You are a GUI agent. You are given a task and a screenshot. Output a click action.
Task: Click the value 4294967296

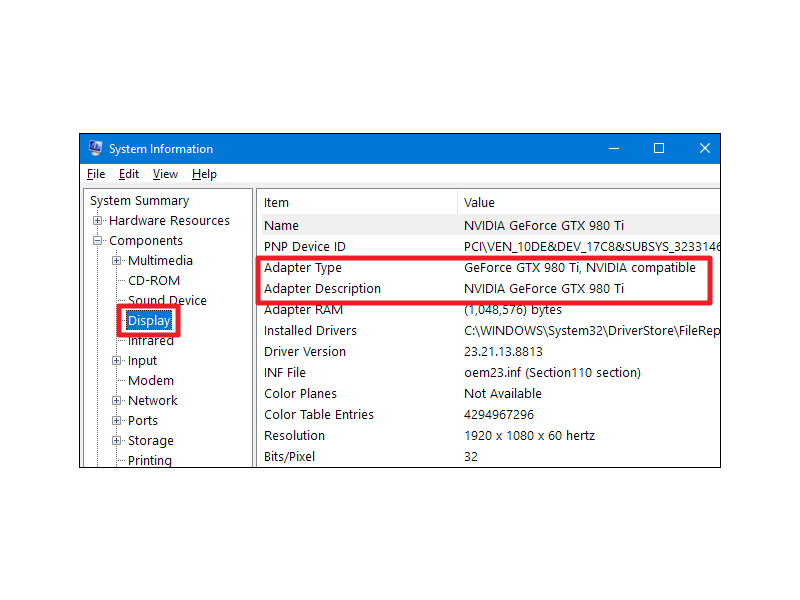click(498, 414)
